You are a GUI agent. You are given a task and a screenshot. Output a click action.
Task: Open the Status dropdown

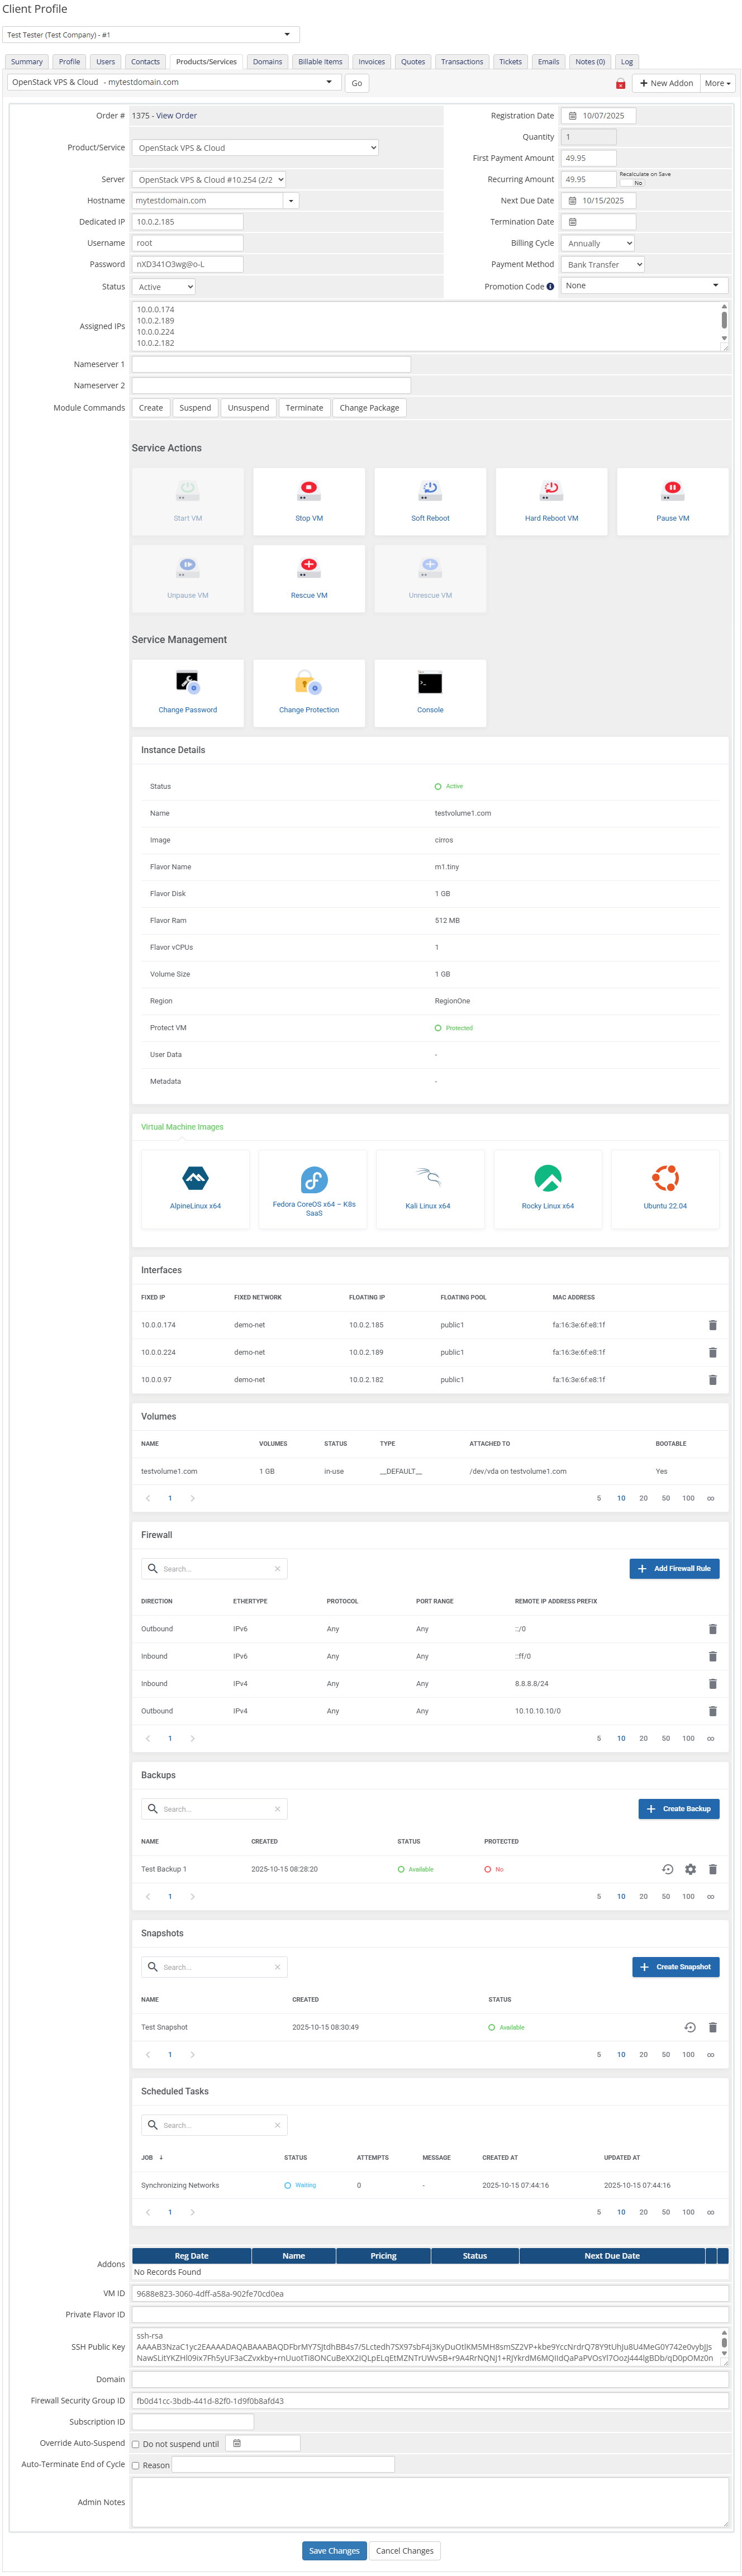(x=164, y=287)
